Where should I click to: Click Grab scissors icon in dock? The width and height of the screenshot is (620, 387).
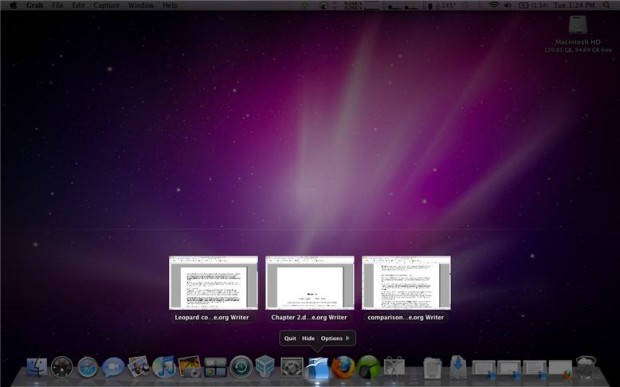(394, 366)
